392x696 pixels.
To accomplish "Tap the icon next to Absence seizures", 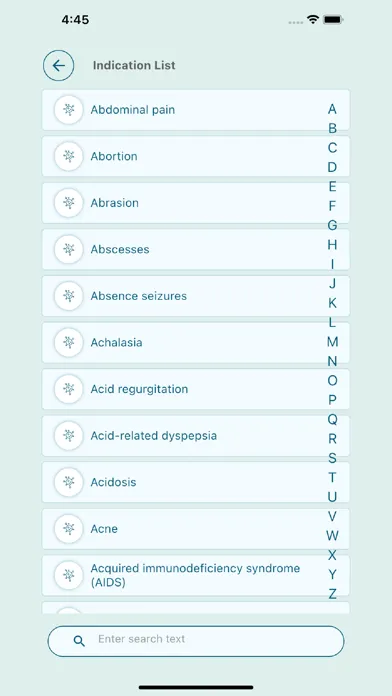I will pyautogui.click(x=68, y=296).
